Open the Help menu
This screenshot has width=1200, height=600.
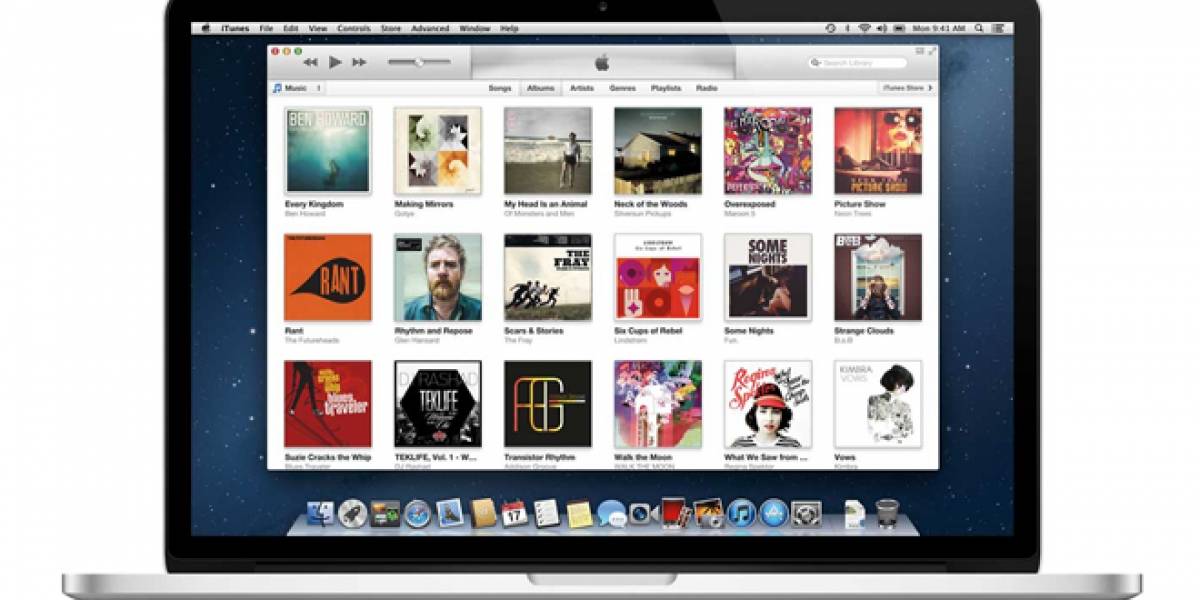[510, 28]
